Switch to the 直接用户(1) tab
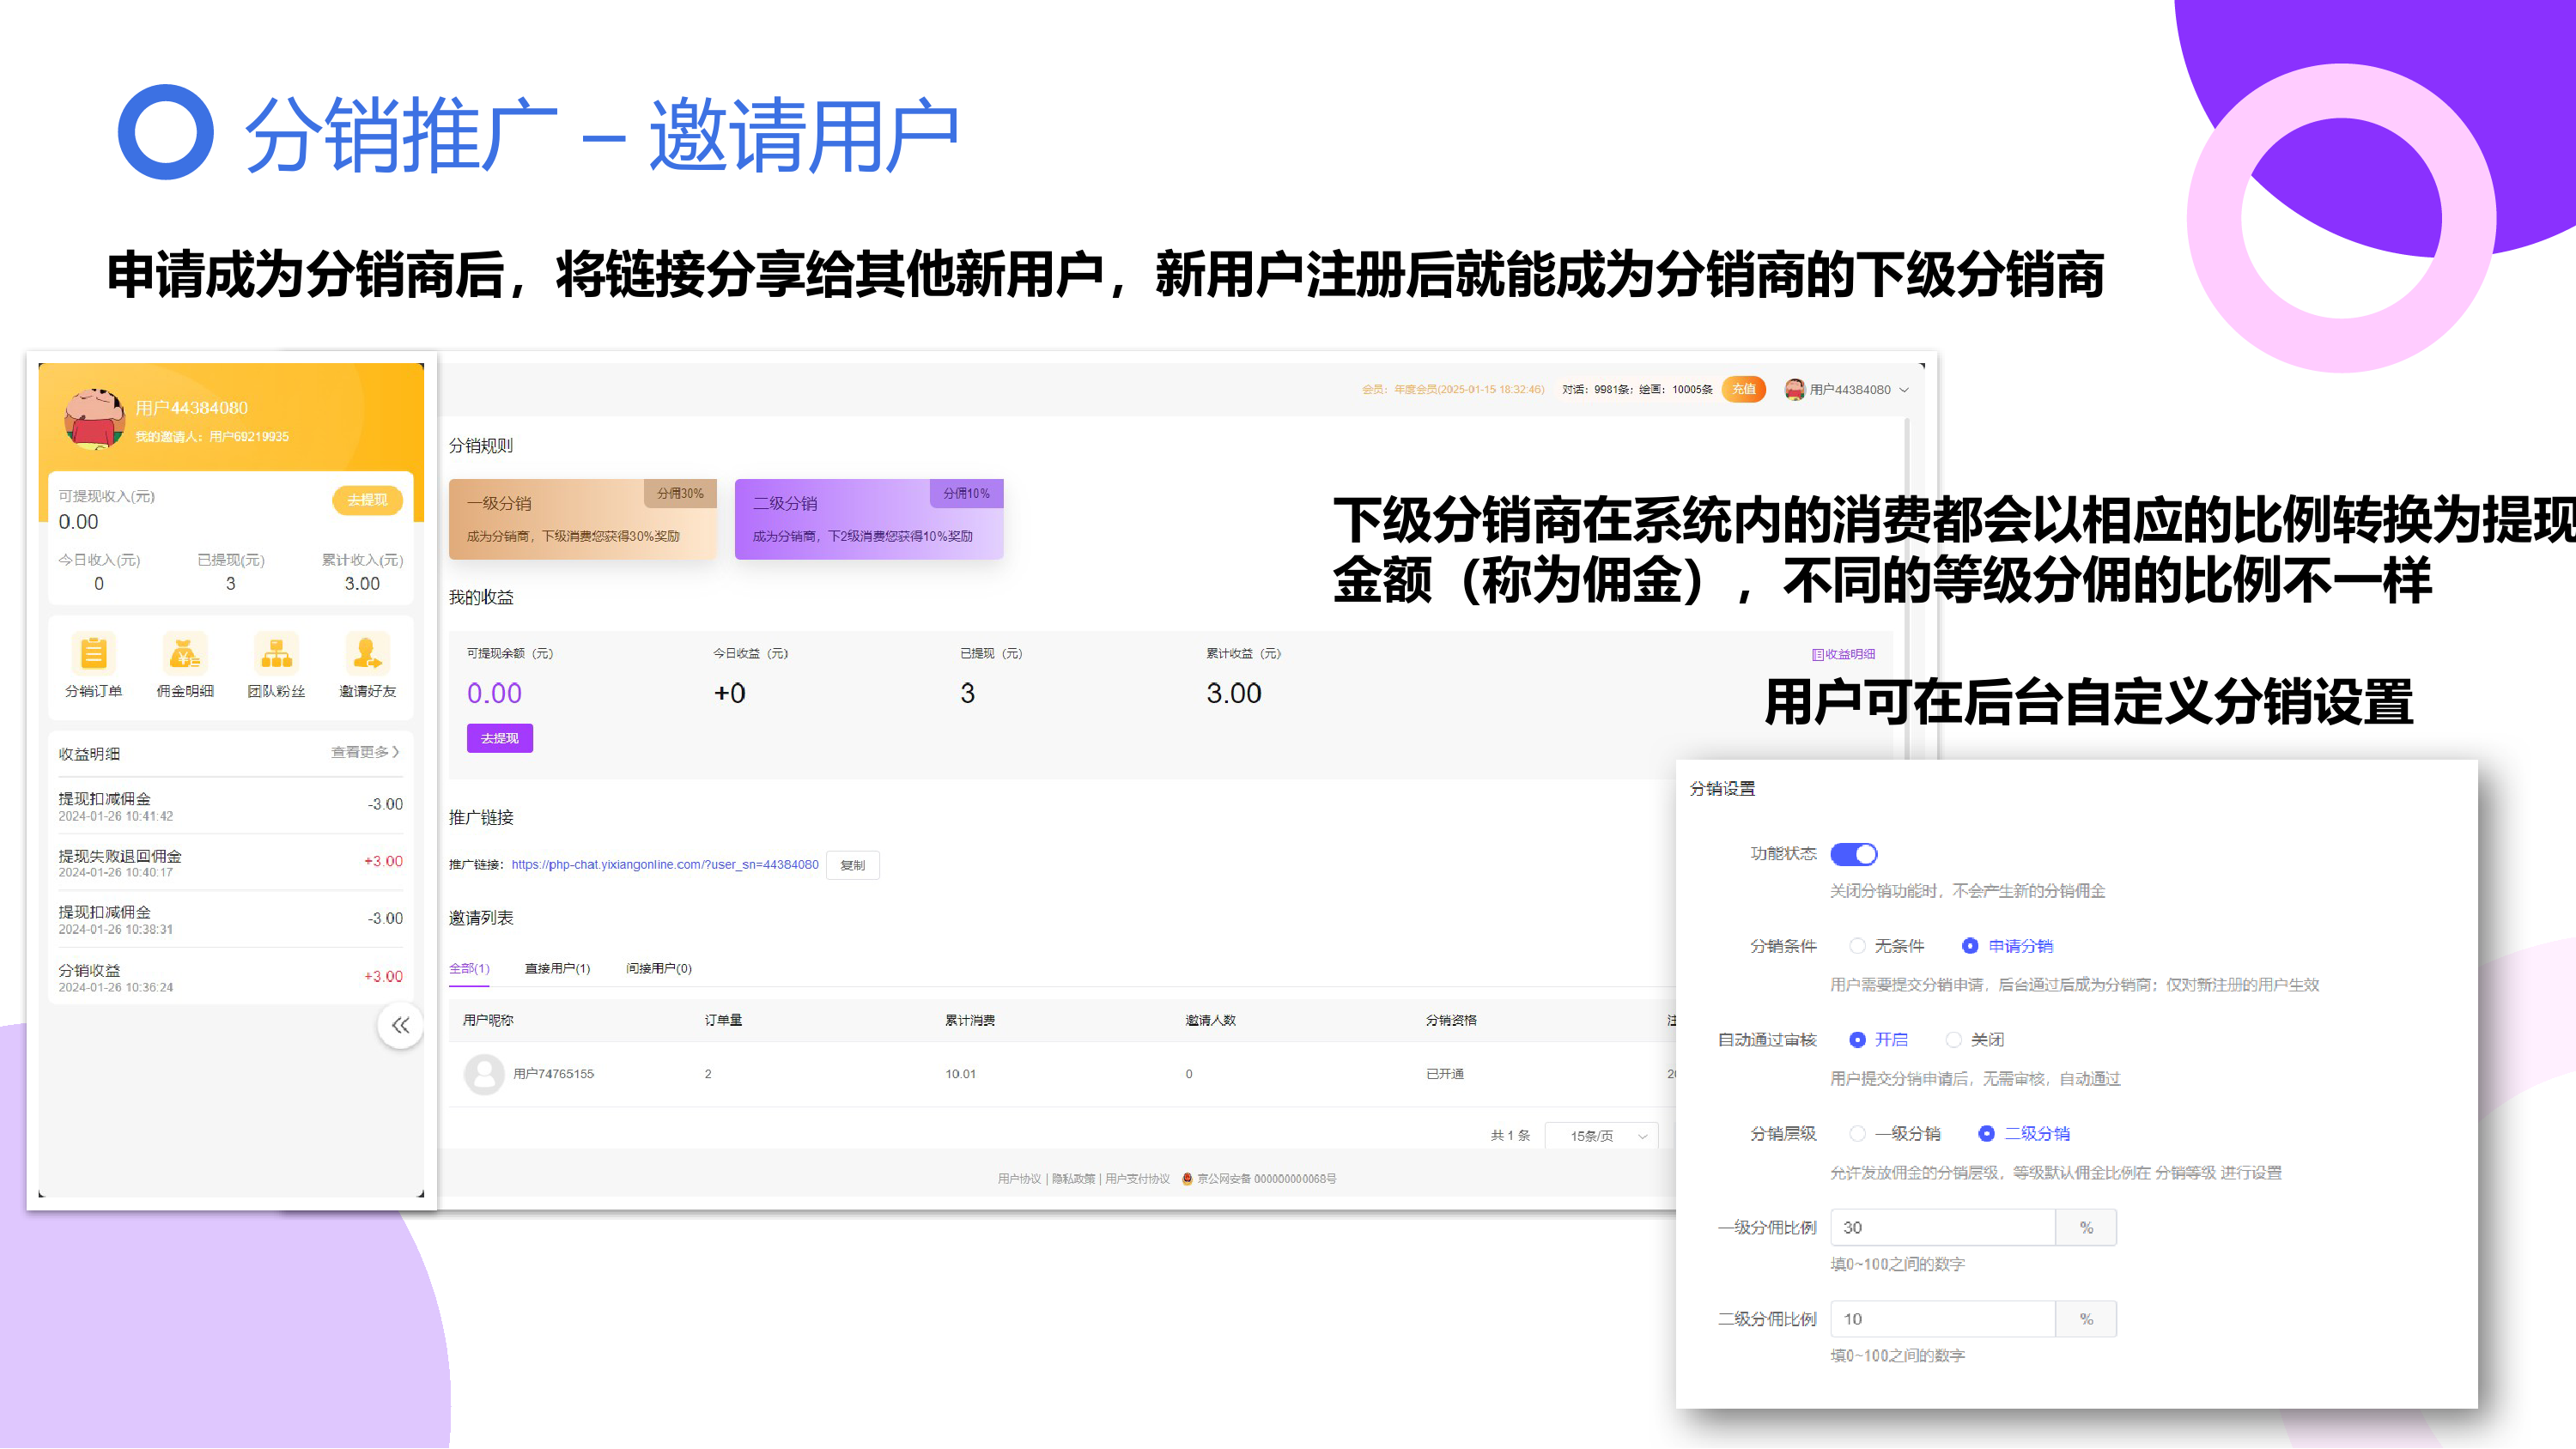2576x1449 pixels. 557,968
